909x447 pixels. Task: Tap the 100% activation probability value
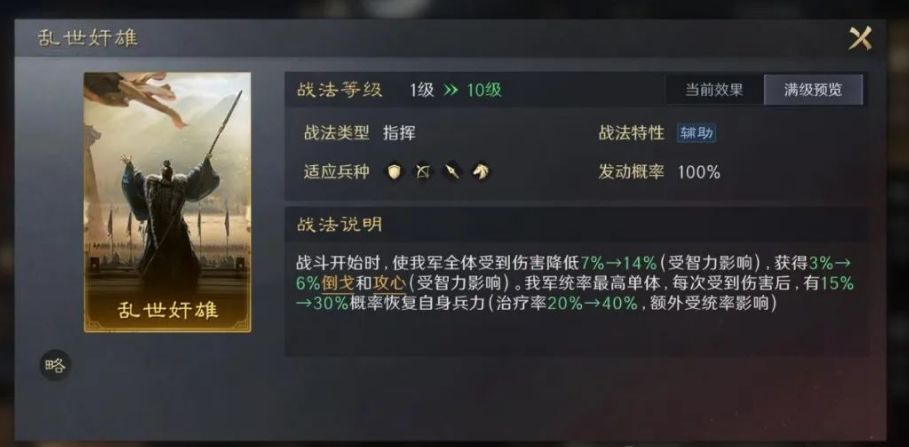[x=699, y=172]
